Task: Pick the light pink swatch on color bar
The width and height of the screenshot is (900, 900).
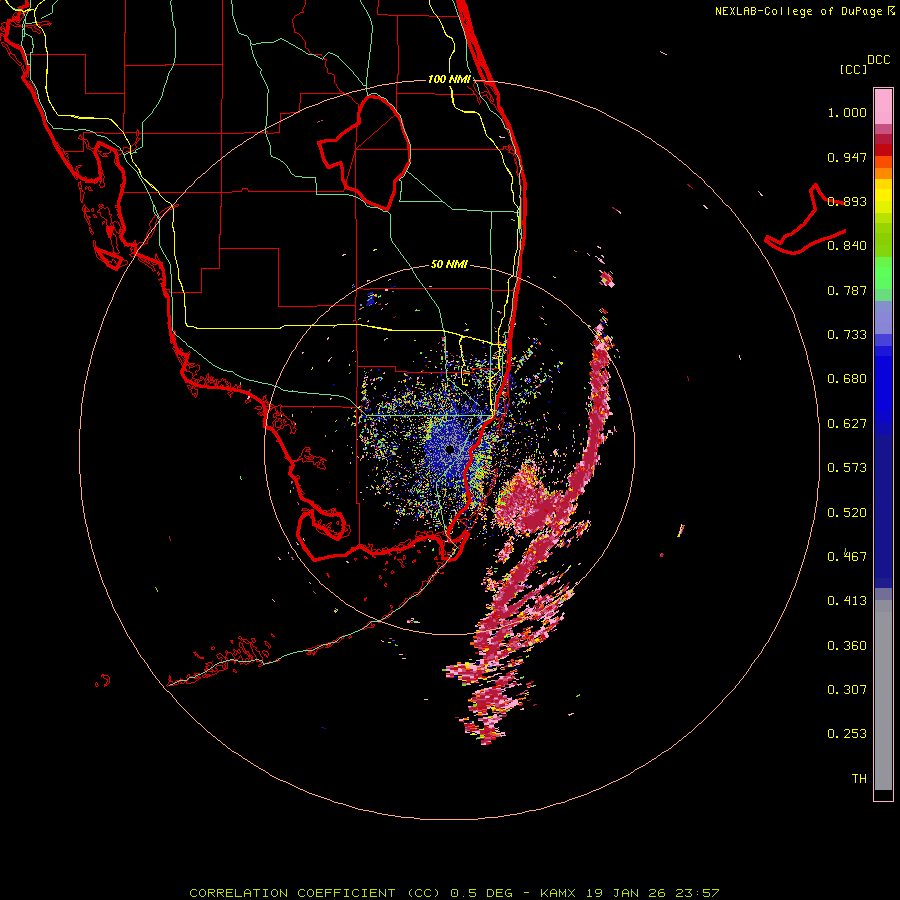Action: [883, 107]
